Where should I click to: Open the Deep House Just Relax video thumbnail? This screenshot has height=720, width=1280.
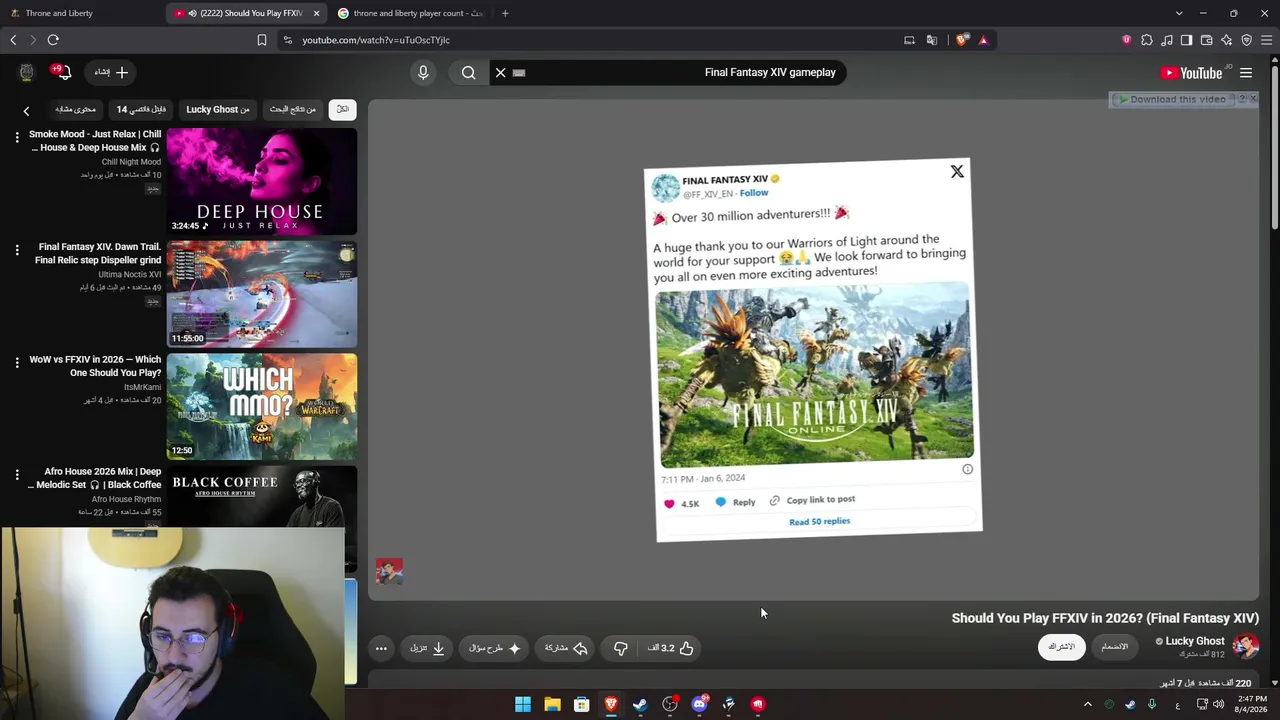[x=262, y=181]
